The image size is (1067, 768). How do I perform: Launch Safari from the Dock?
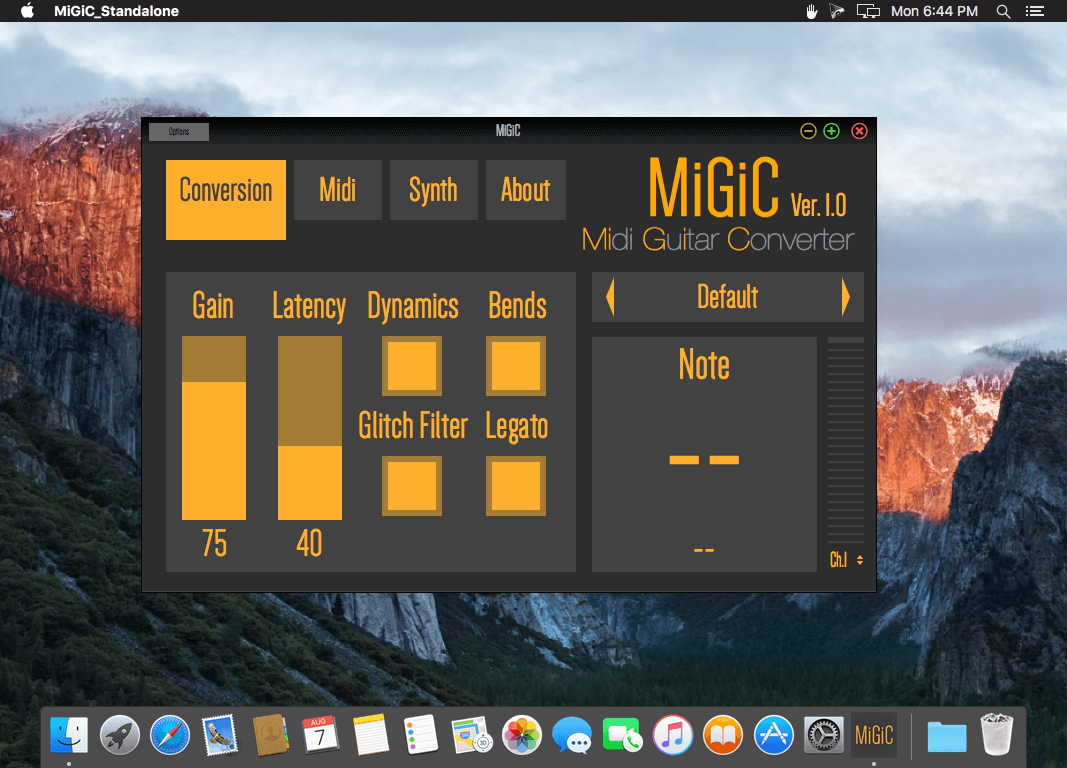[170, 735]
